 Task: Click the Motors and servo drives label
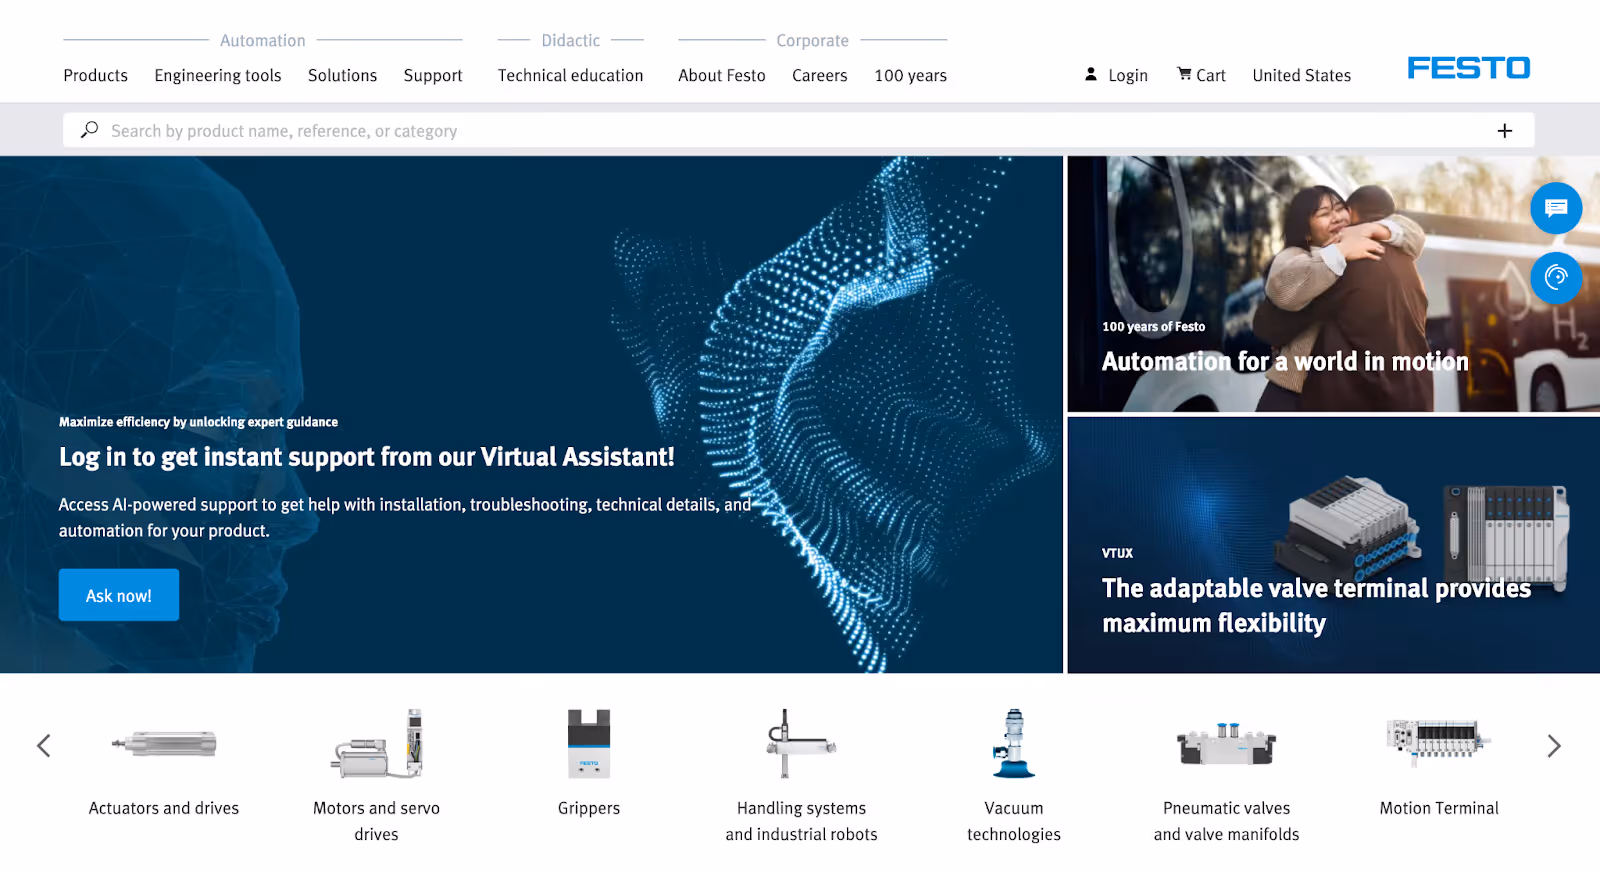[x=376, y=821]
